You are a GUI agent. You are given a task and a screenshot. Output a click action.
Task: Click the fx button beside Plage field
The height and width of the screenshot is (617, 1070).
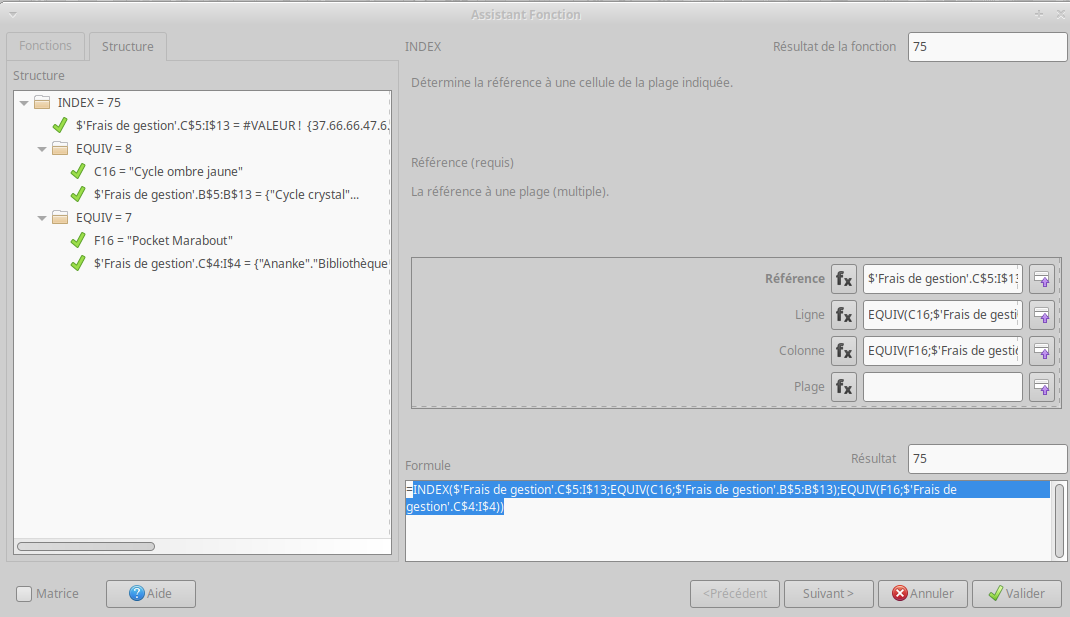[844, 387]
